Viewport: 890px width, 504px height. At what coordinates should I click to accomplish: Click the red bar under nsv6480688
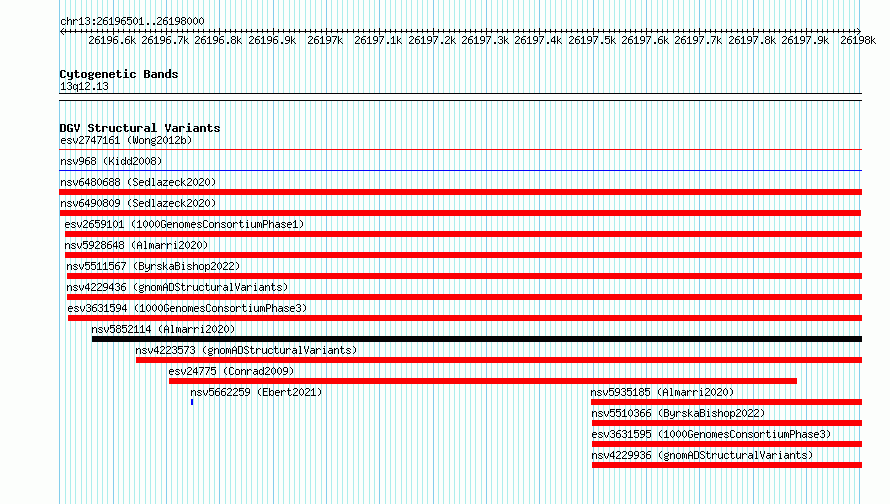pos(460,192)
